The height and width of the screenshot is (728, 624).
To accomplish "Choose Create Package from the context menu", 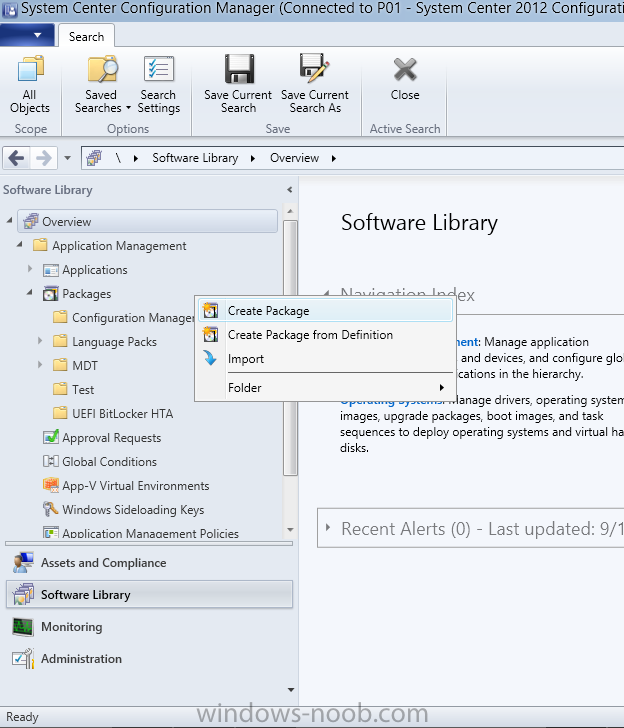I will [325, 311].
